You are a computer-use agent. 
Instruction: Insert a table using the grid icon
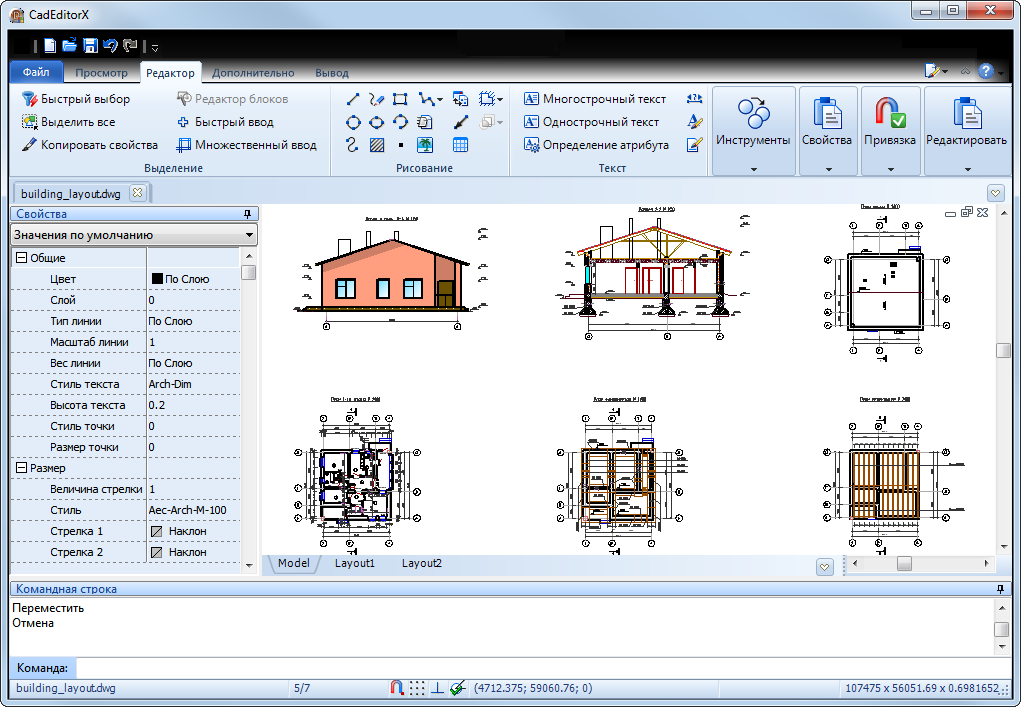(460, 145)
